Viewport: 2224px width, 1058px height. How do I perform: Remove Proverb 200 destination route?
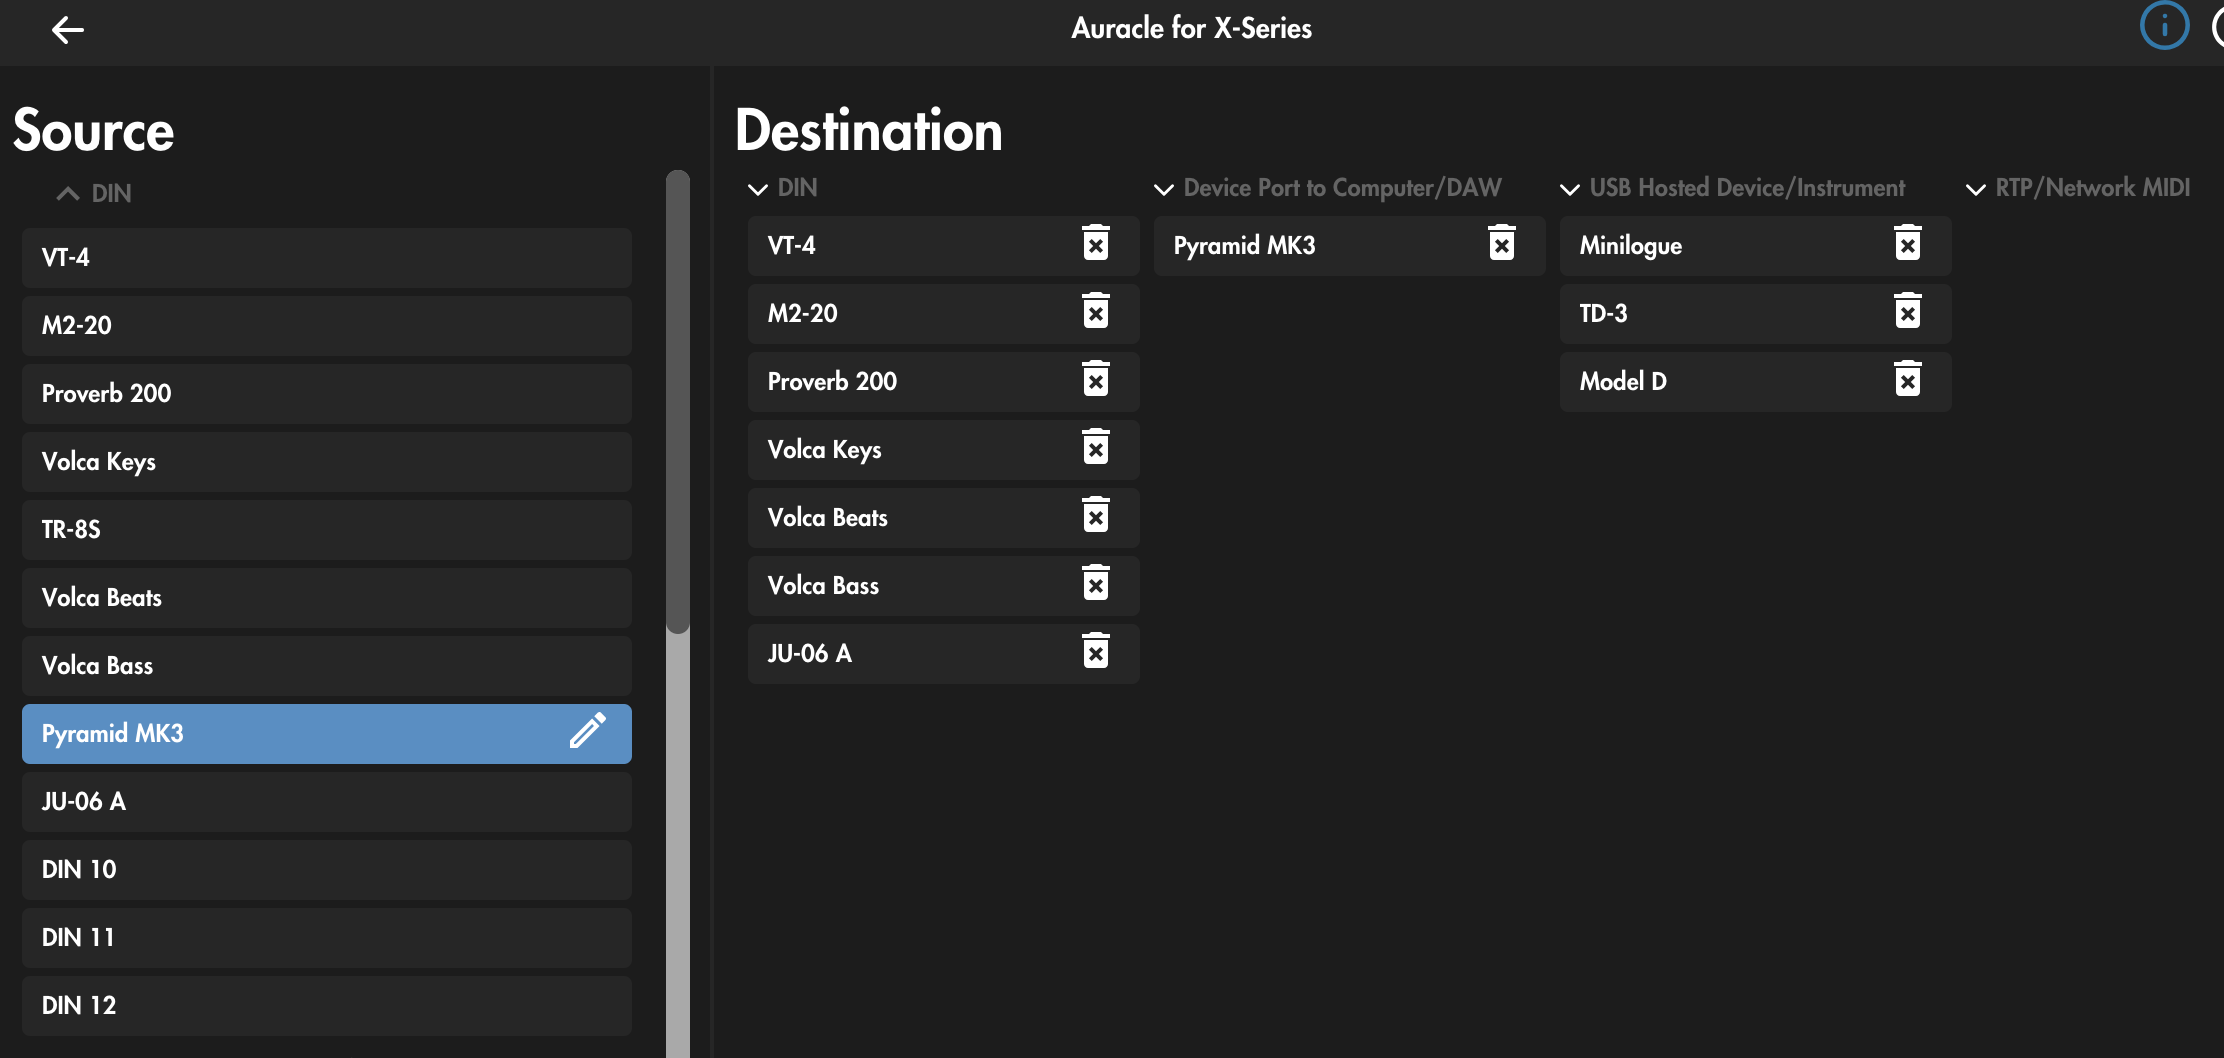click(1096, 379)
